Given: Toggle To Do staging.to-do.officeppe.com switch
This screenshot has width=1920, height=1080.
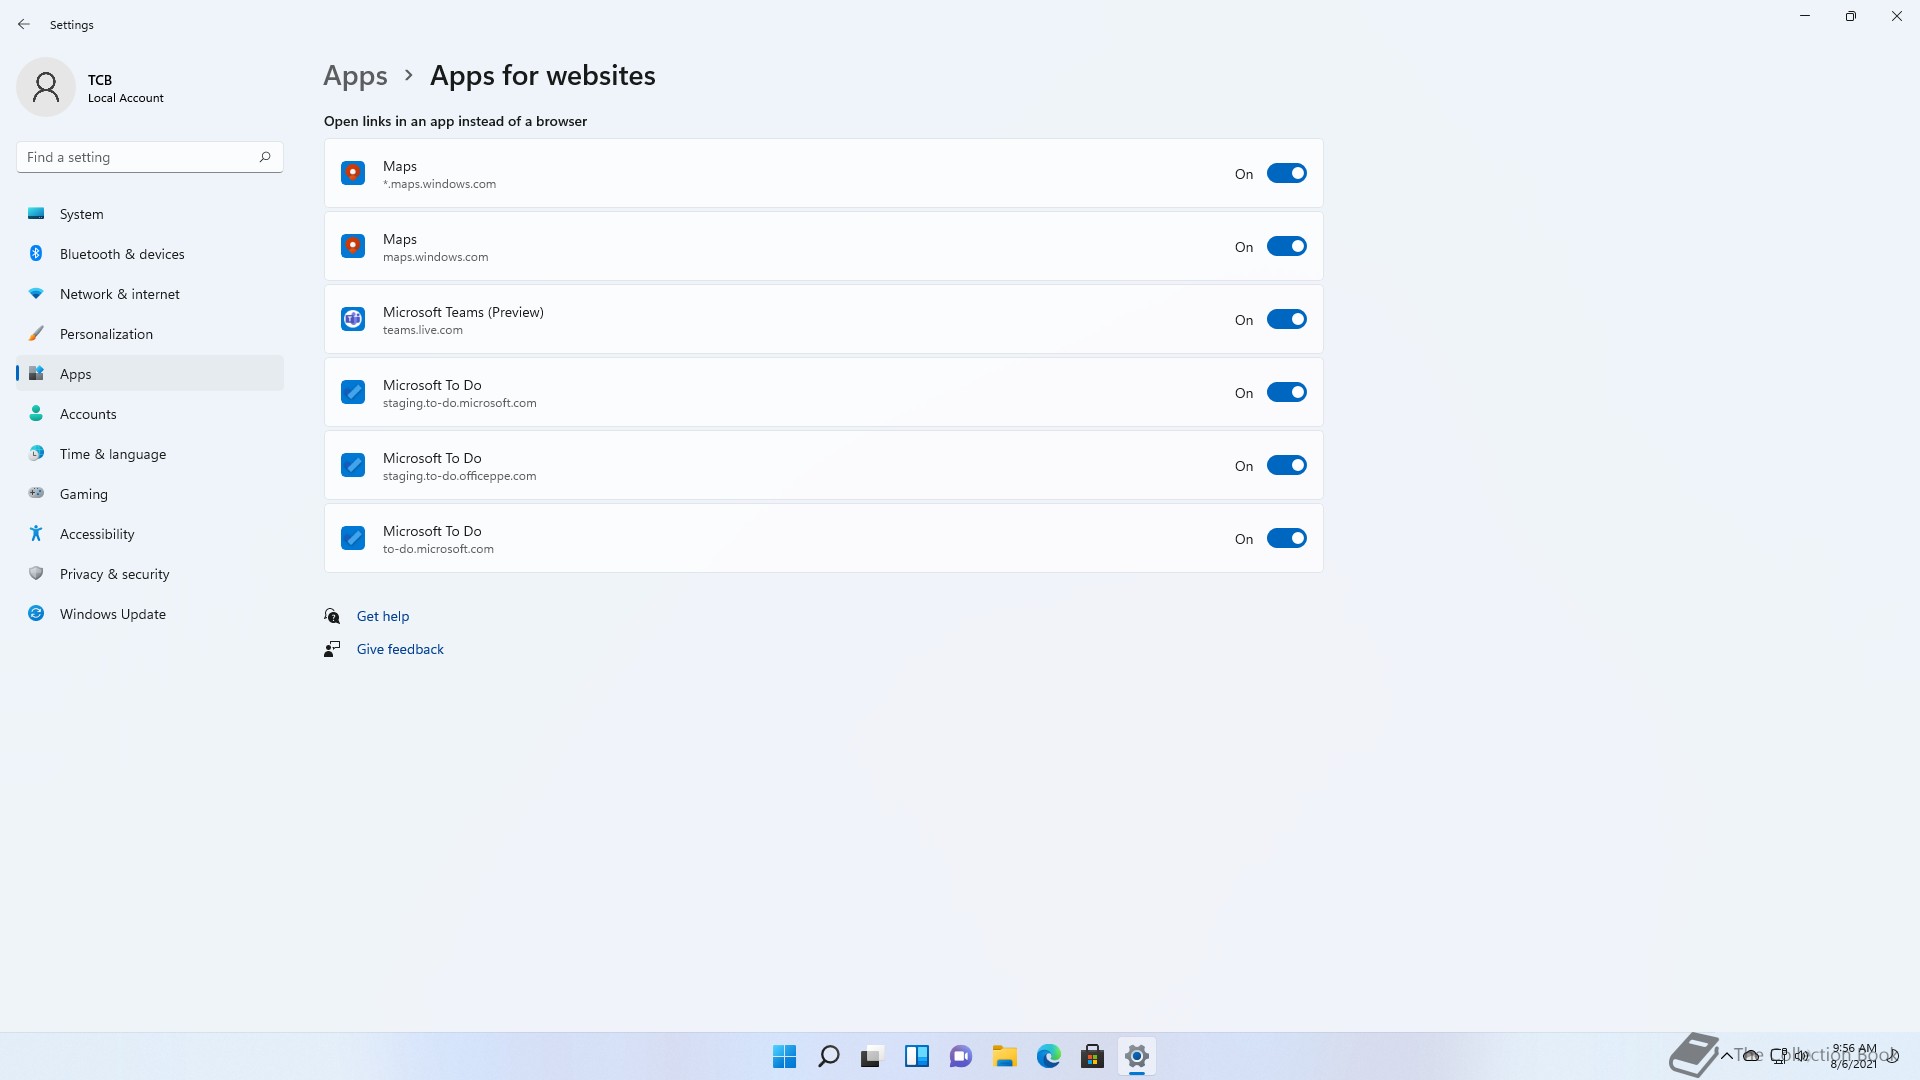Looking at the screenshot, I should coord(1286,465).
